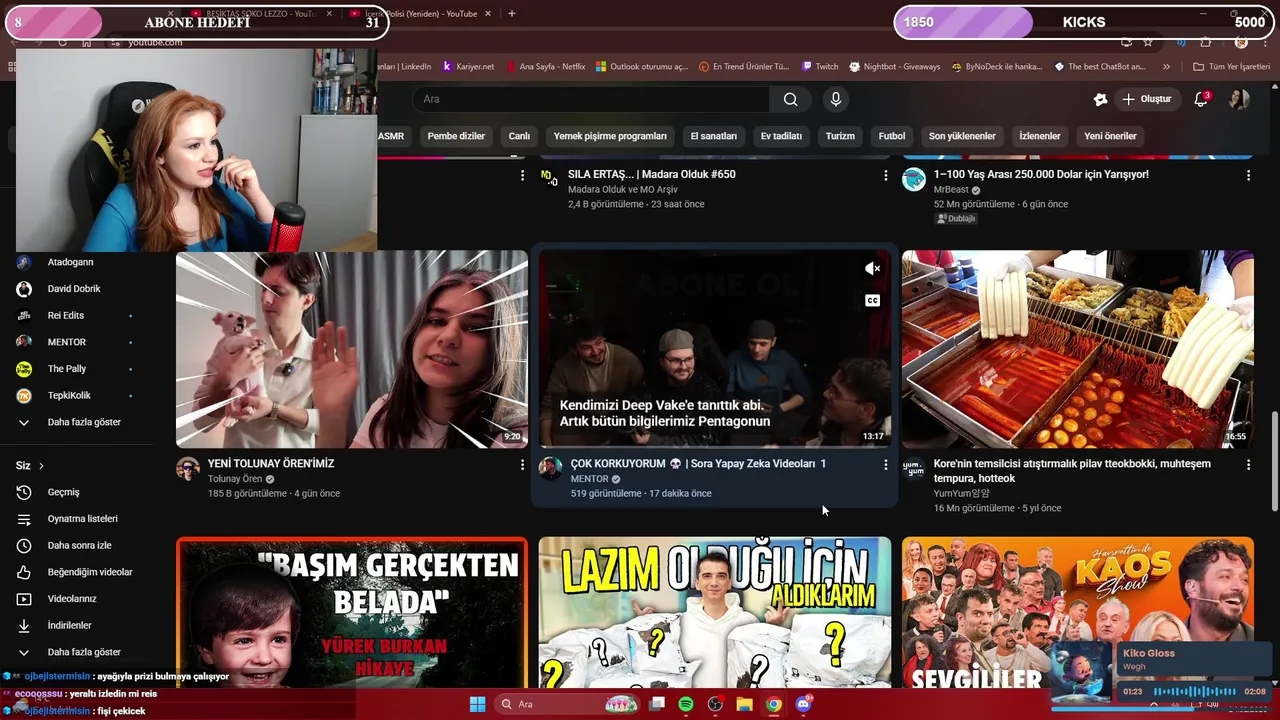Image resolution: width=1280 pixels, height=720 pixels.
Task: Select the Ev tadilatı filter chip
Action: click(x=781, y=136)
